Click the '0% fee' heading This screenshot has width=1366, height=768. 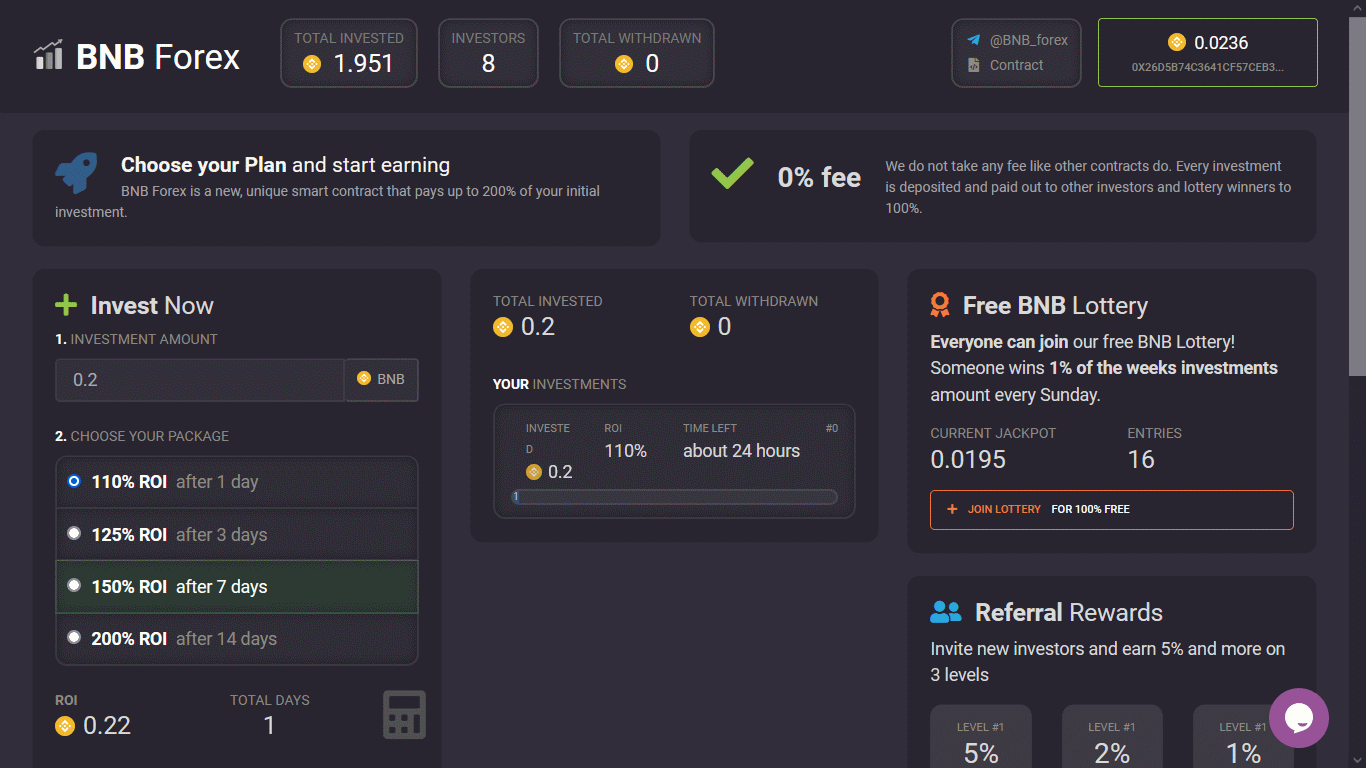[819, 177]
